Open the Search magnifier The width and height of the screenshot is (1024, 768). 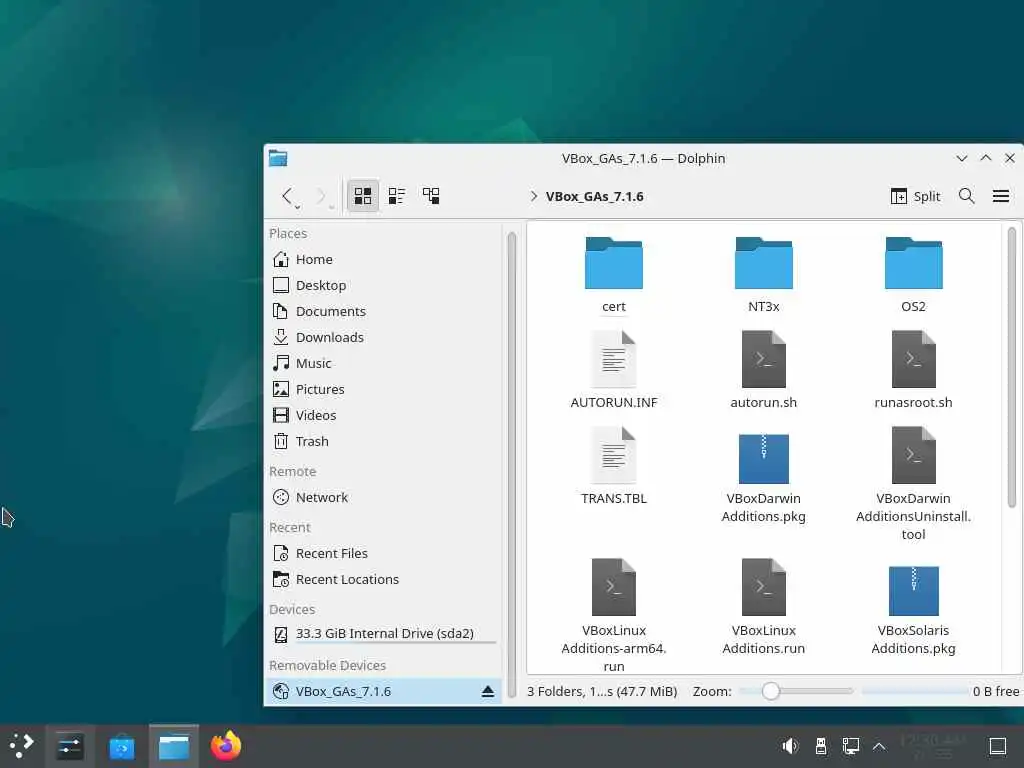(x=967, y=196)
